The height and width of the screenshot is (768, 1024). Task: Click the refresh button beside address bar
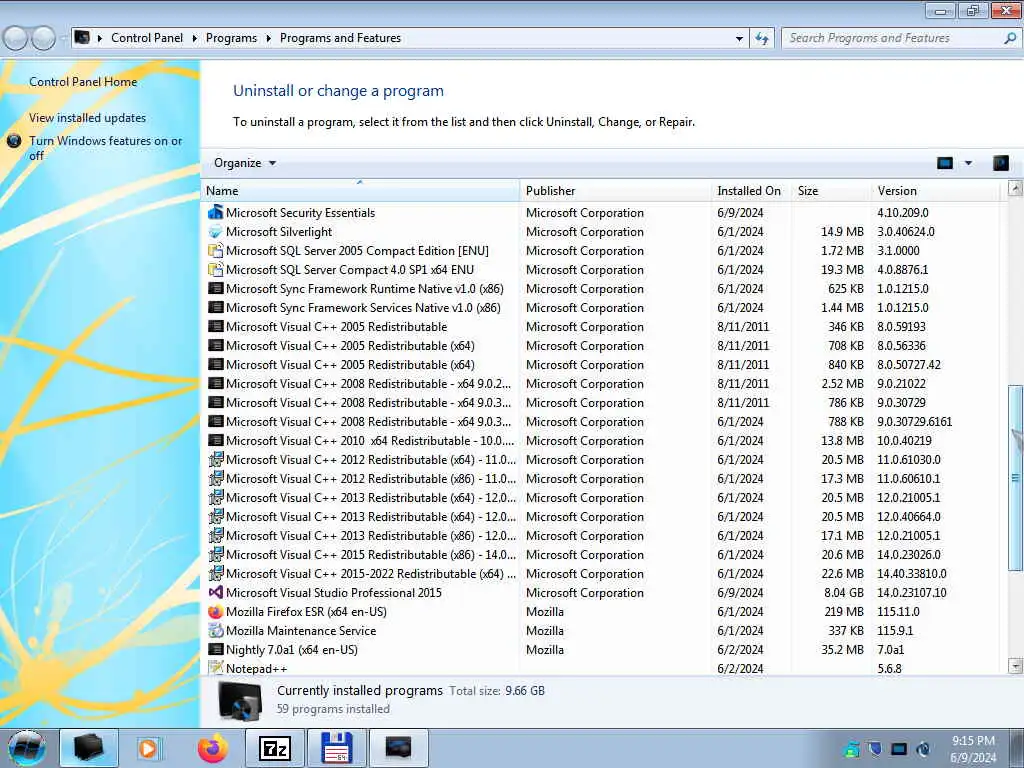point(762,38)
